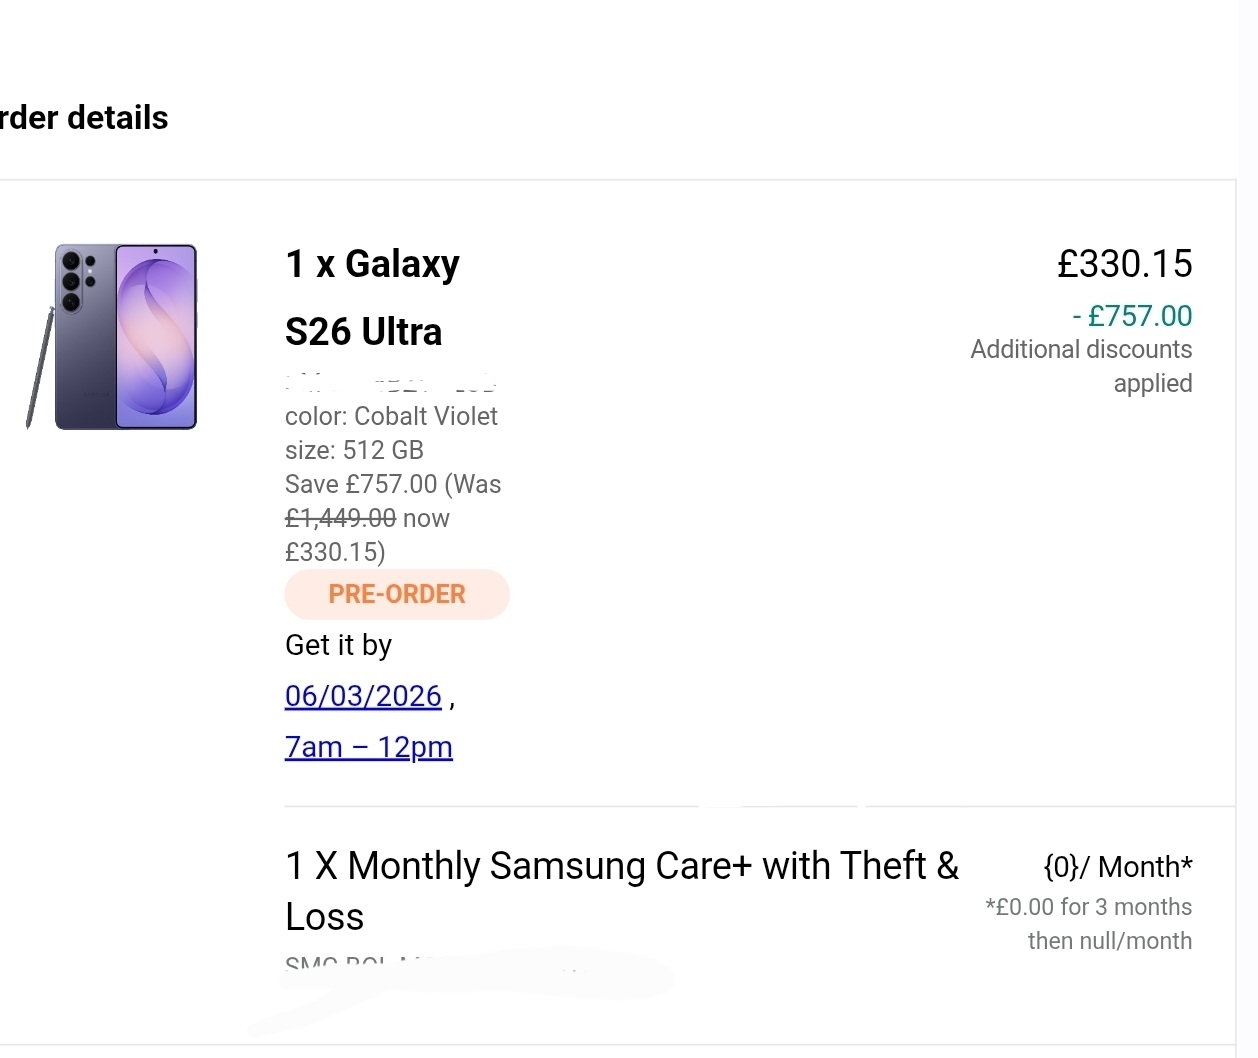Click the "*£0.00 for 3 months" note

[x=1088, y=907]
